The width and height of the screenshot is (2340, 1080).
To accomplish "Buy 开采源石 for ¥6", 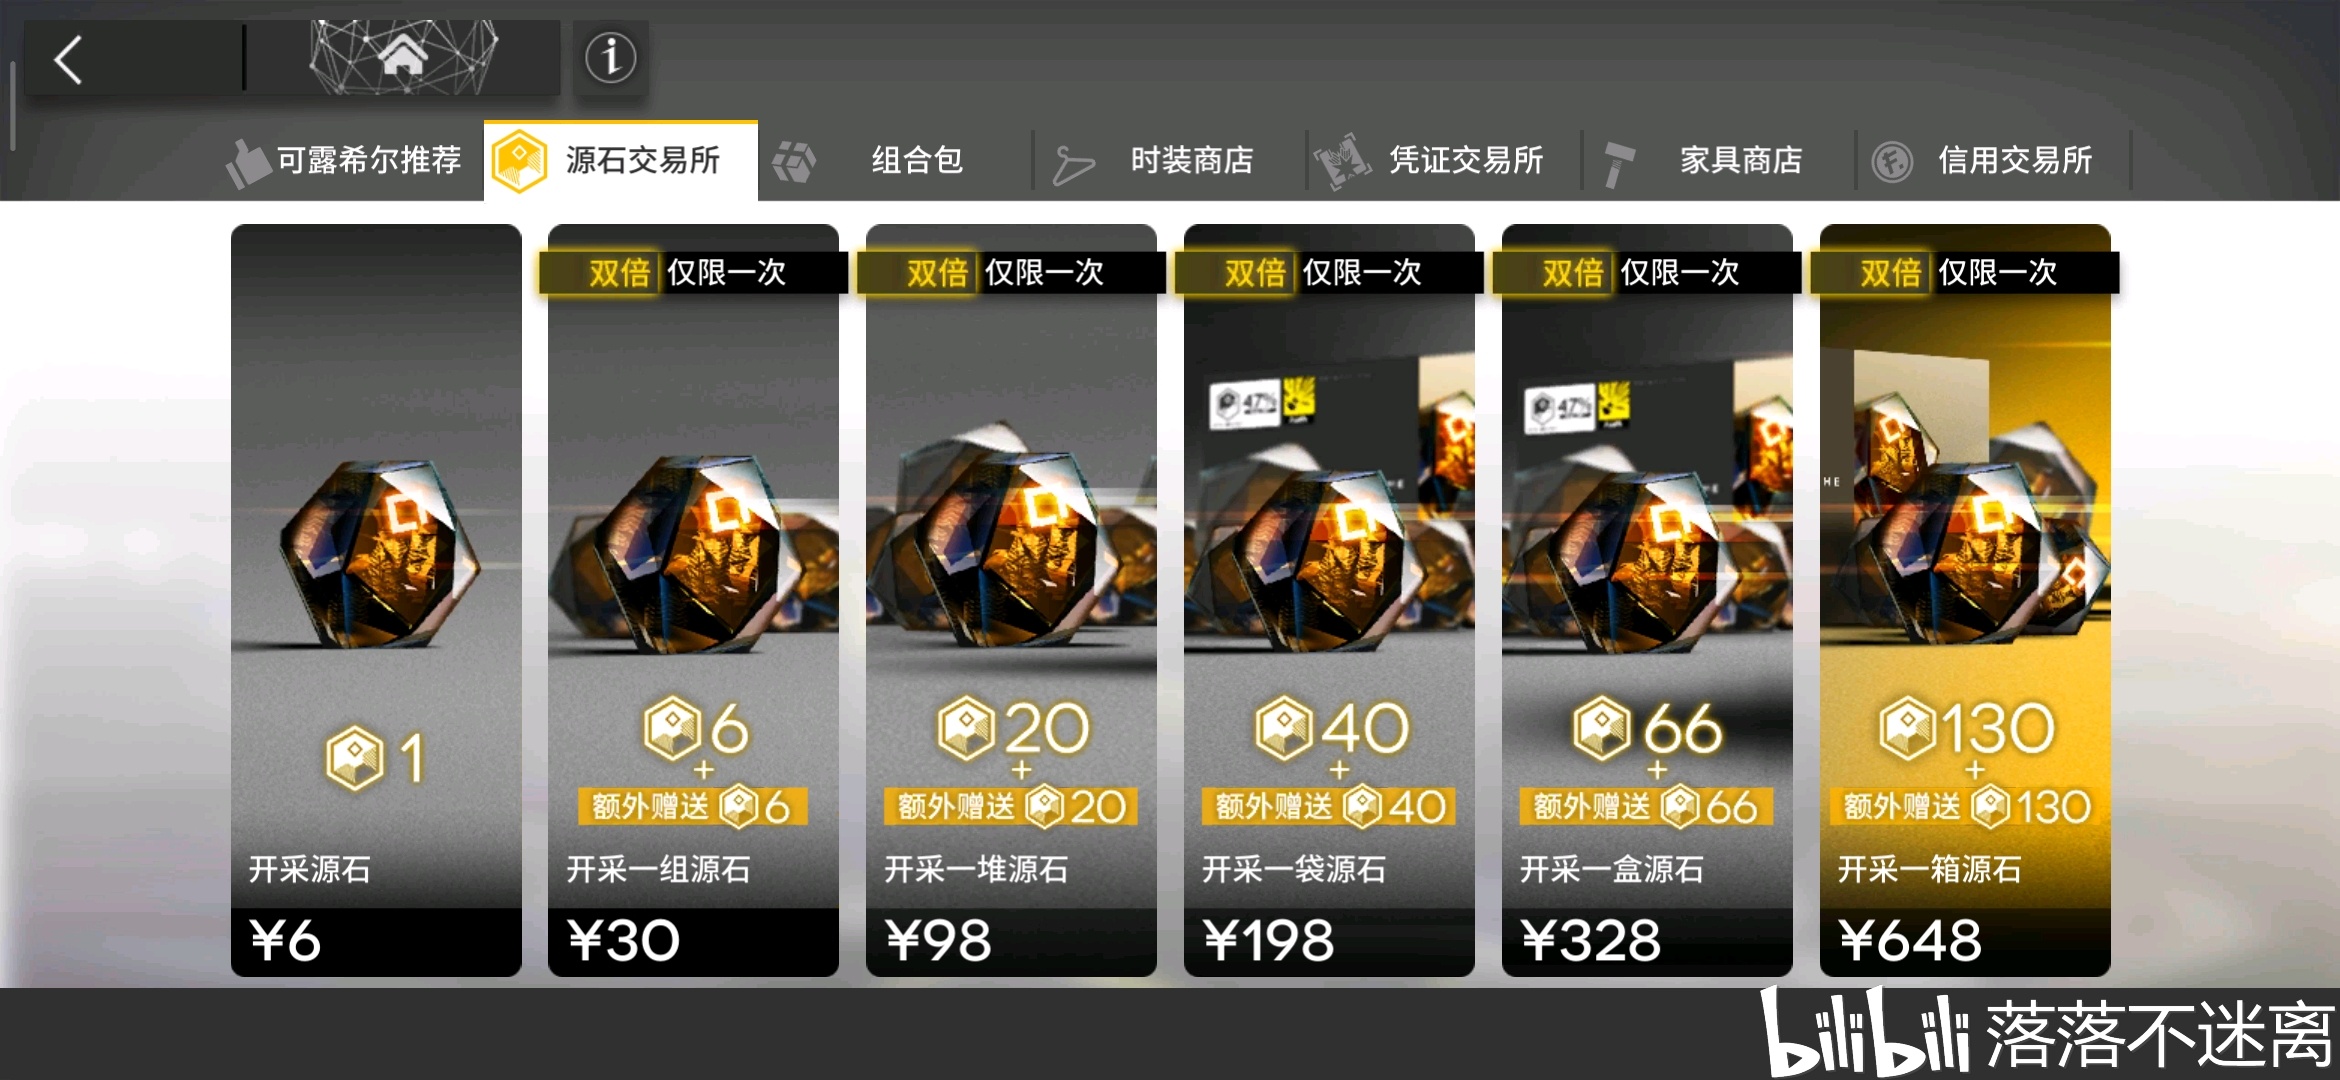I will click(376, 600).
